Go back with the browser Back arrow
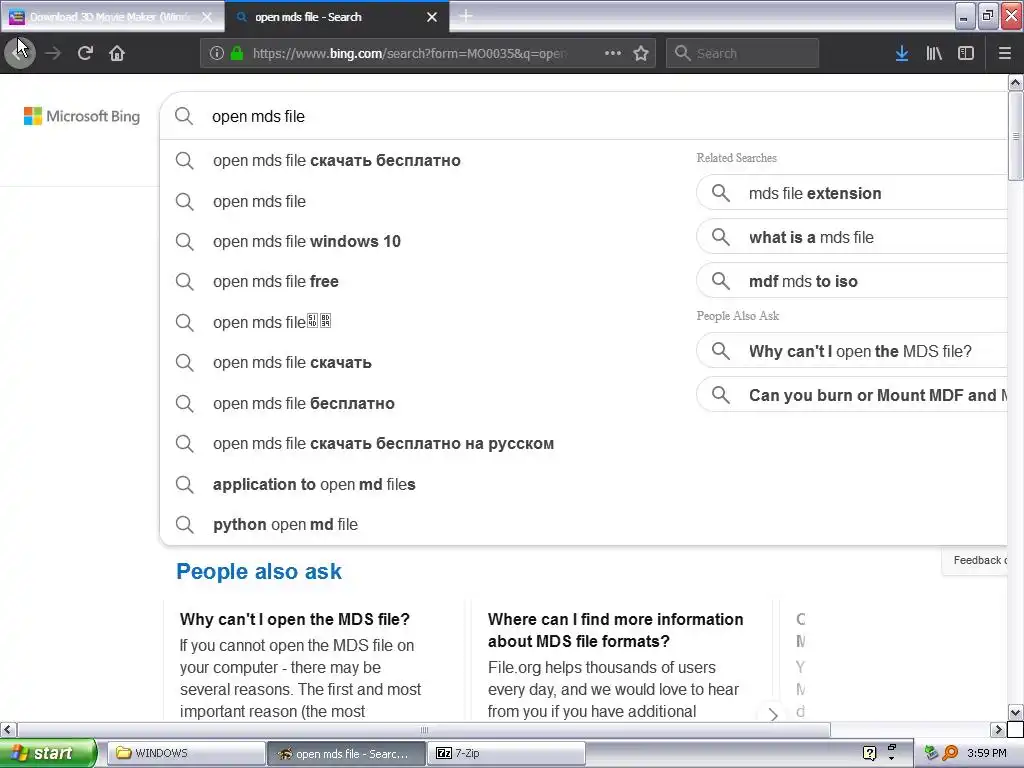This screenshot has width=1024, height=768. [20, 53]
